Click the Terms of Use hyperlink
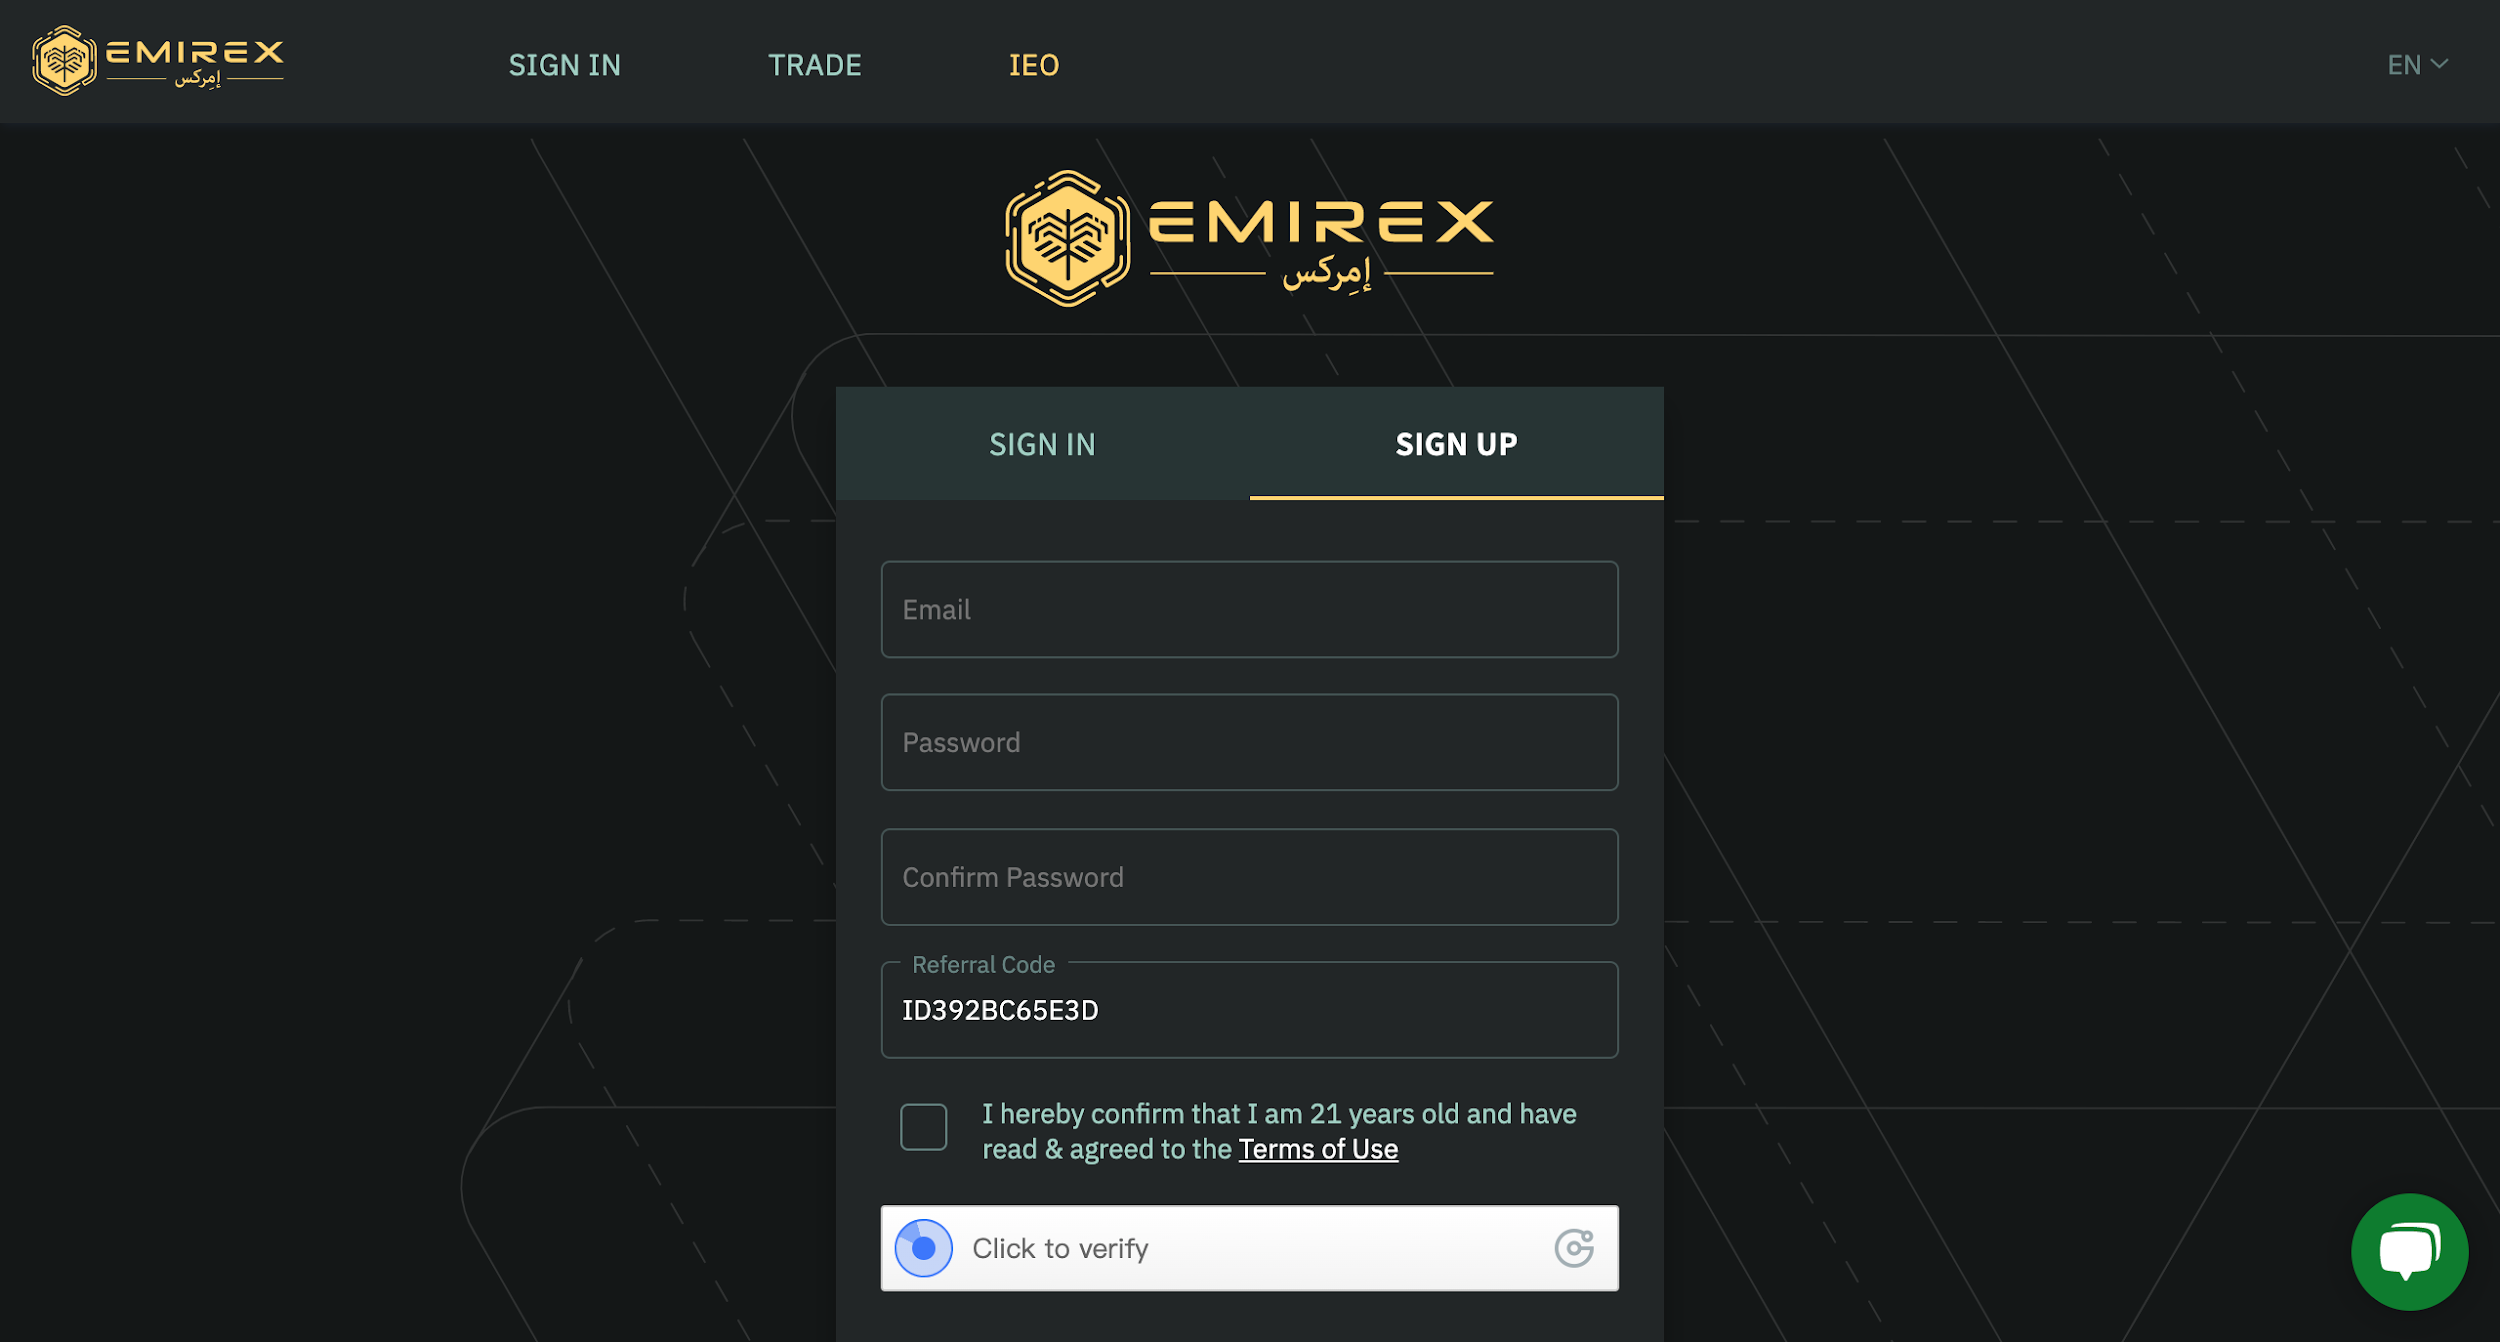Image resolution: width=2500 pixels, height=1342 pixels. [x=1318, y=1149]
